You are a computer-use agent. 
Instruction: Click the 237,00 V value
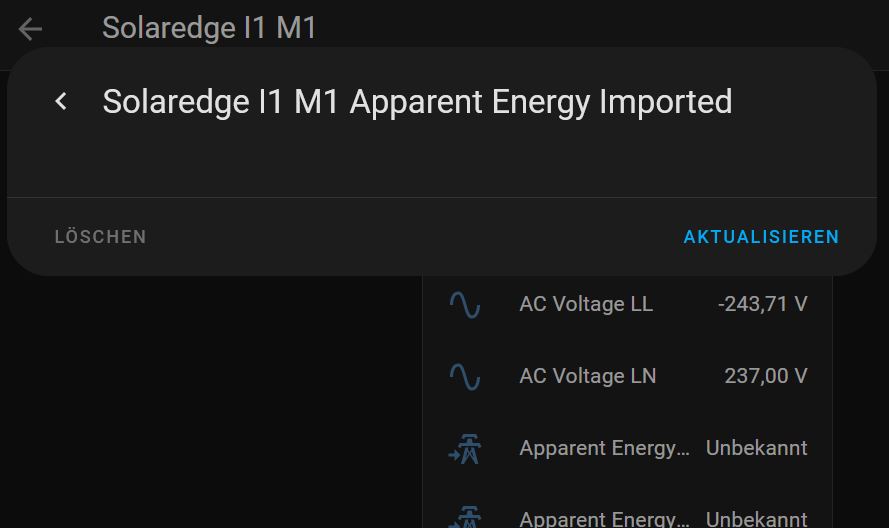[765, 376]
